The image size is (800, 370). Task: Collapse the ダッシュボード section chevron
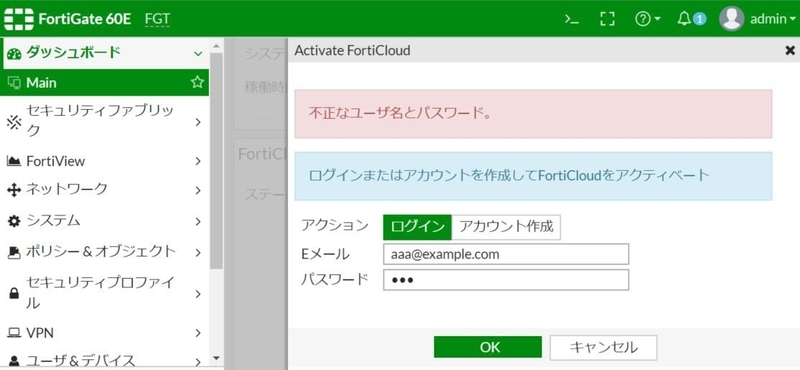(x=198, y=53)
